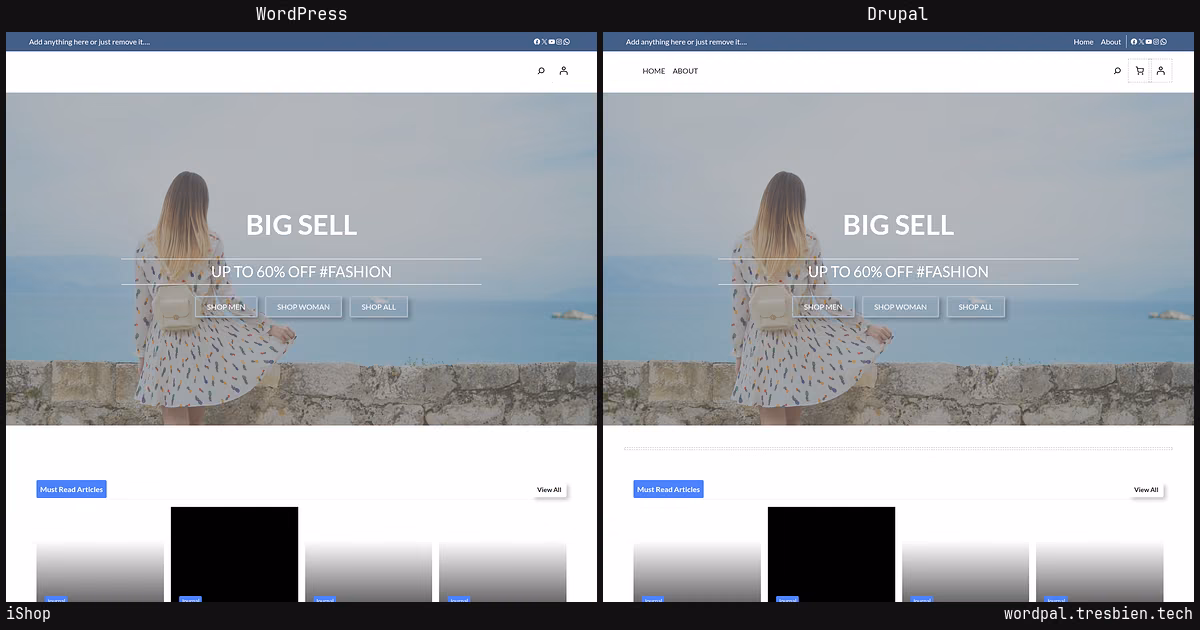The image size is (1200, 630).
Task: Open black article thumbnail in WordPress pane
Action: pos(234,554)
